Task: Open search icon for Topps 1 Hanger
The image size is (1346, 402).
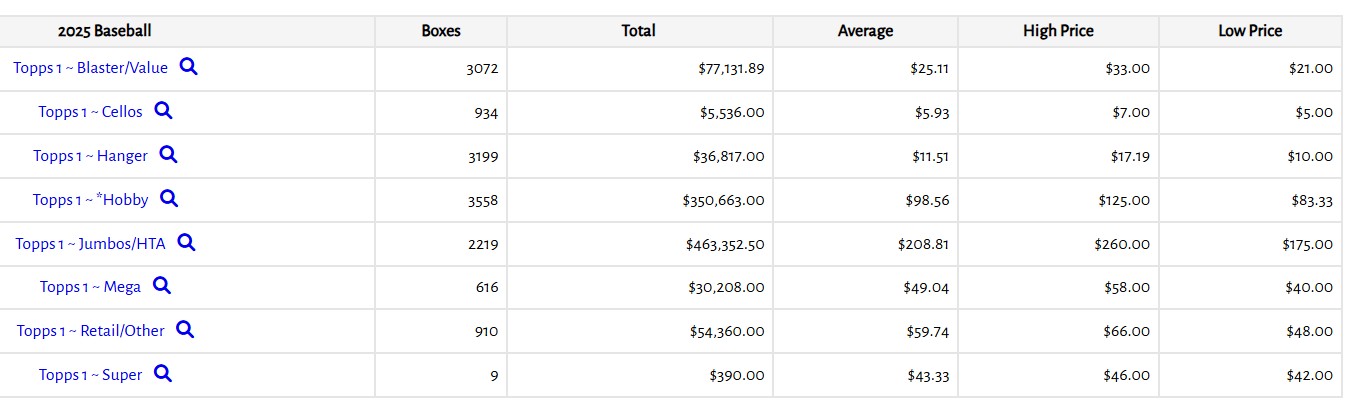Action: 168,155
